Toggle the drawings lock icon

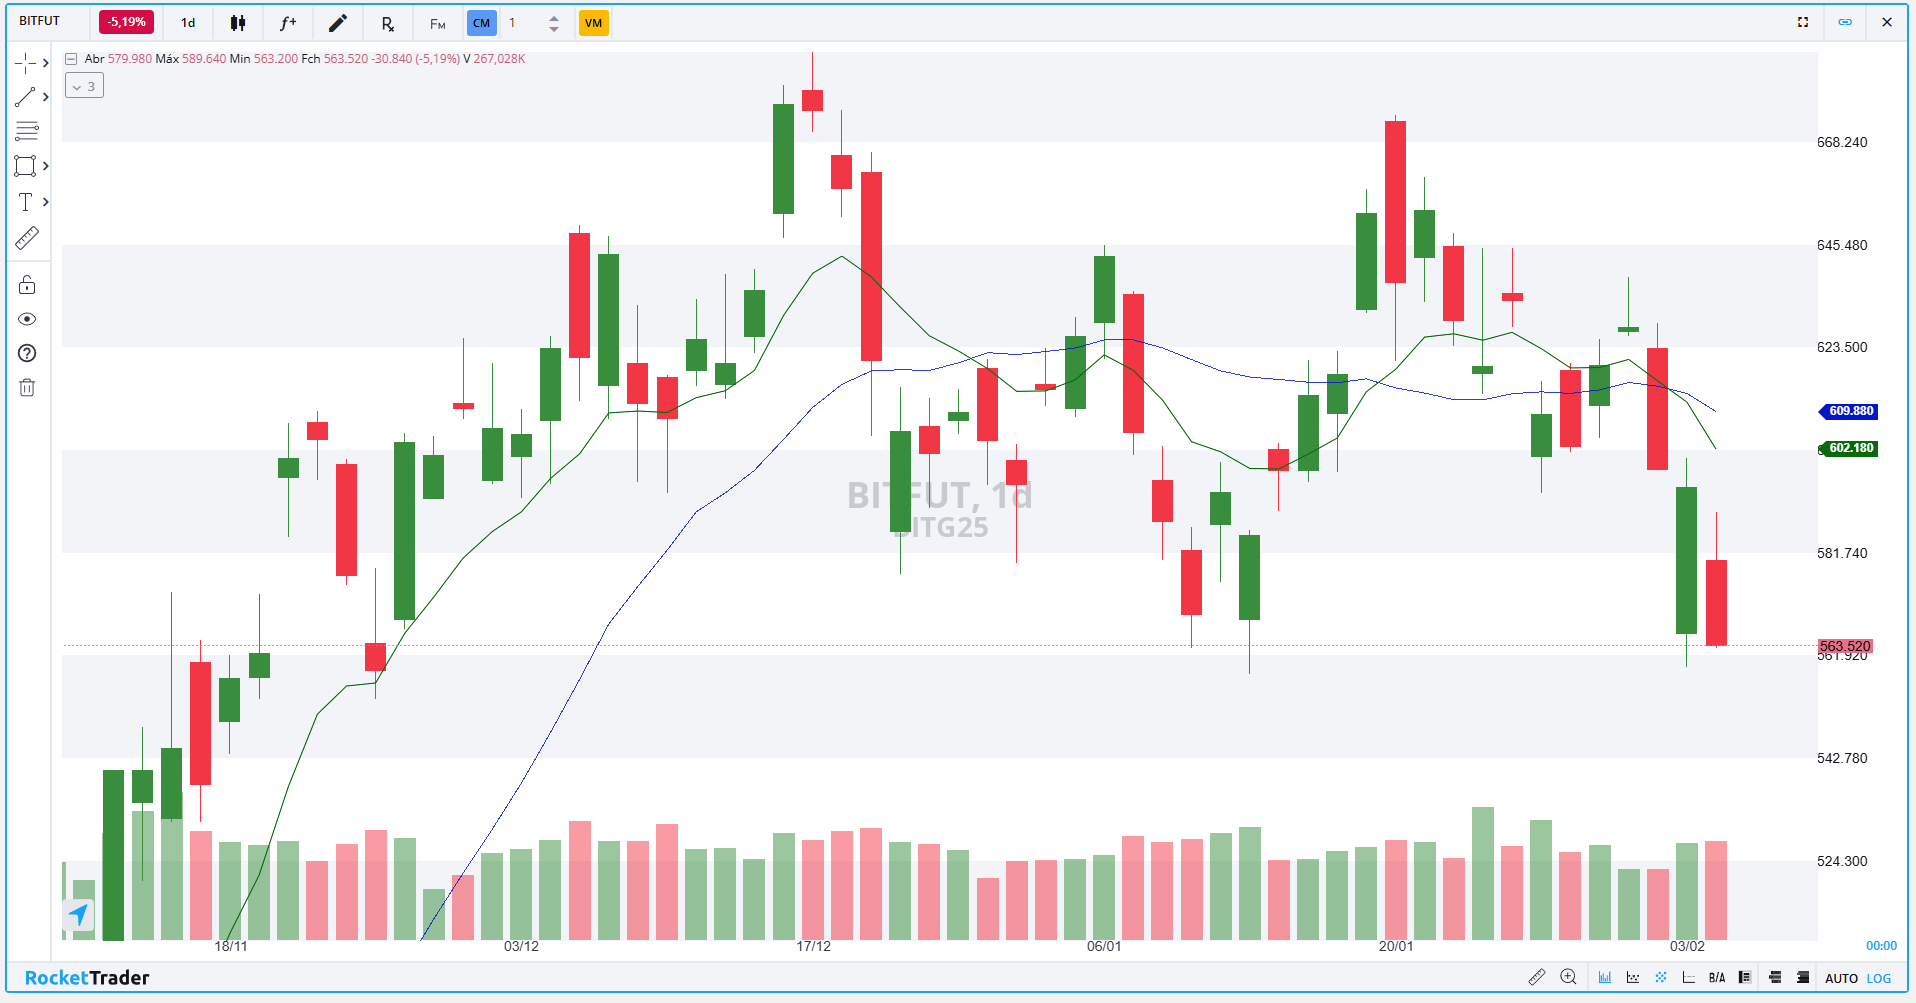27,285
